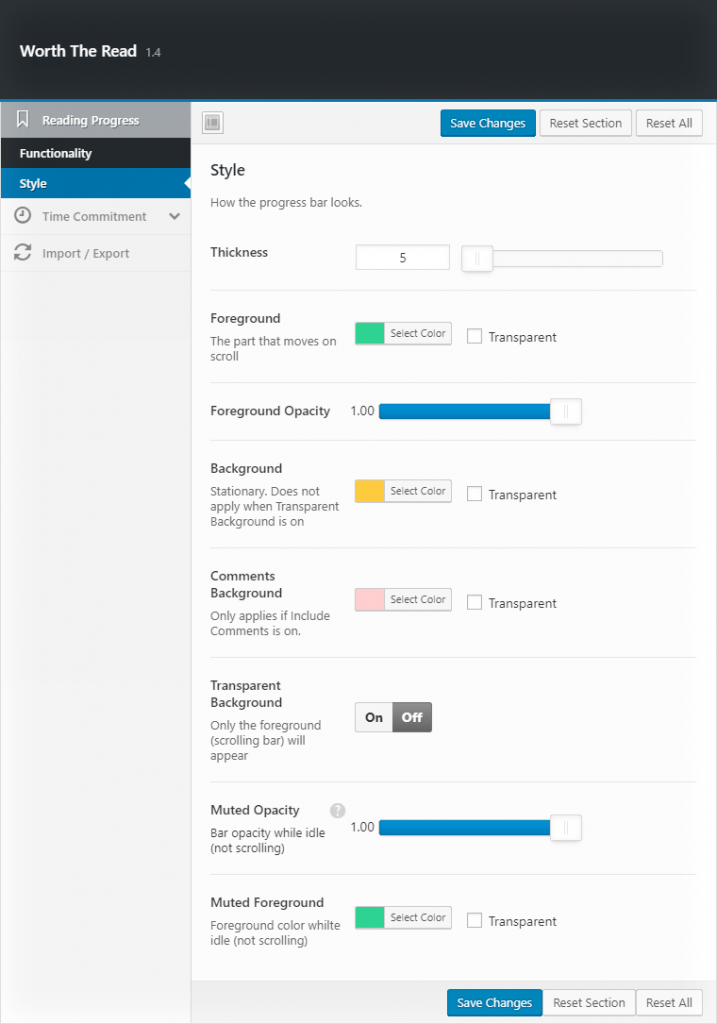Click the Reading Progress bookmark icon

(22, 119)
